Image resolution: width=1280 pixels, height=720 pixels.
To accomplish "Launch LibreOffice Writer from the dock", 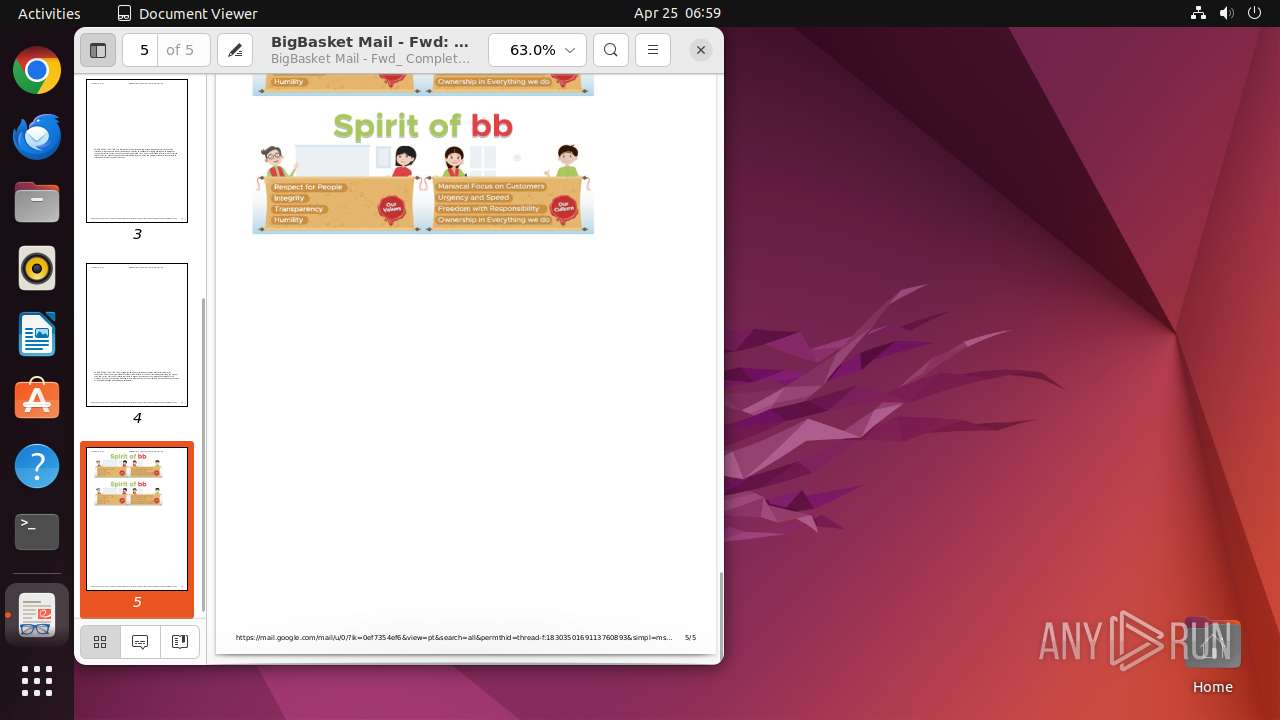I will [x=37, y=335].
